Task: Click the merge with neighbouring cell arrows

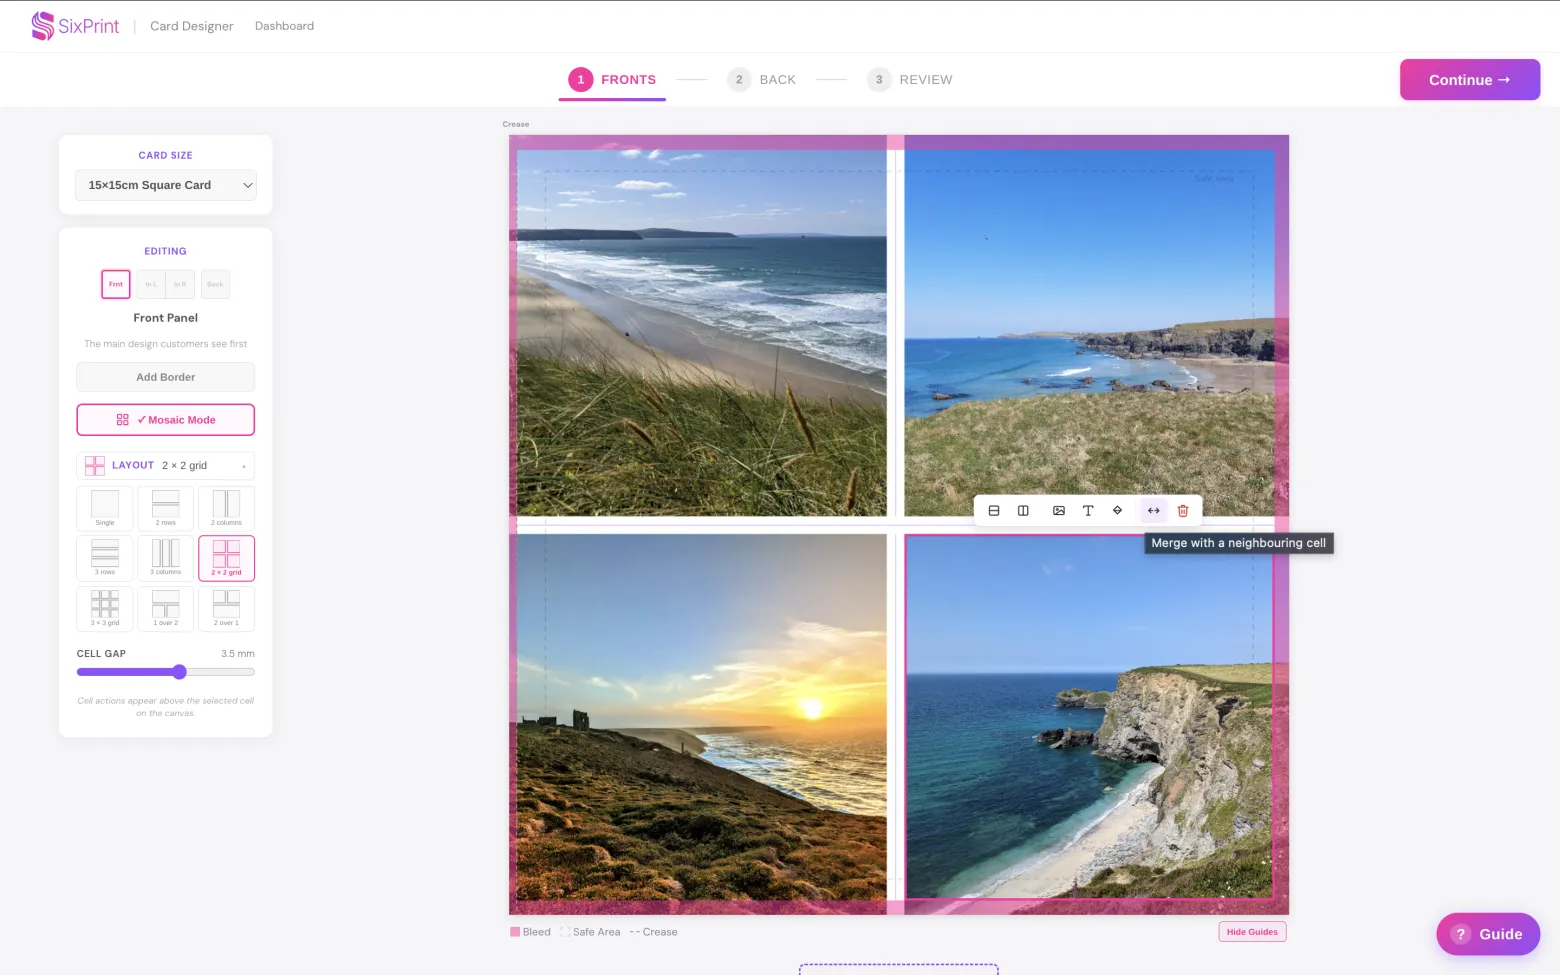Action: point(1154,510)
